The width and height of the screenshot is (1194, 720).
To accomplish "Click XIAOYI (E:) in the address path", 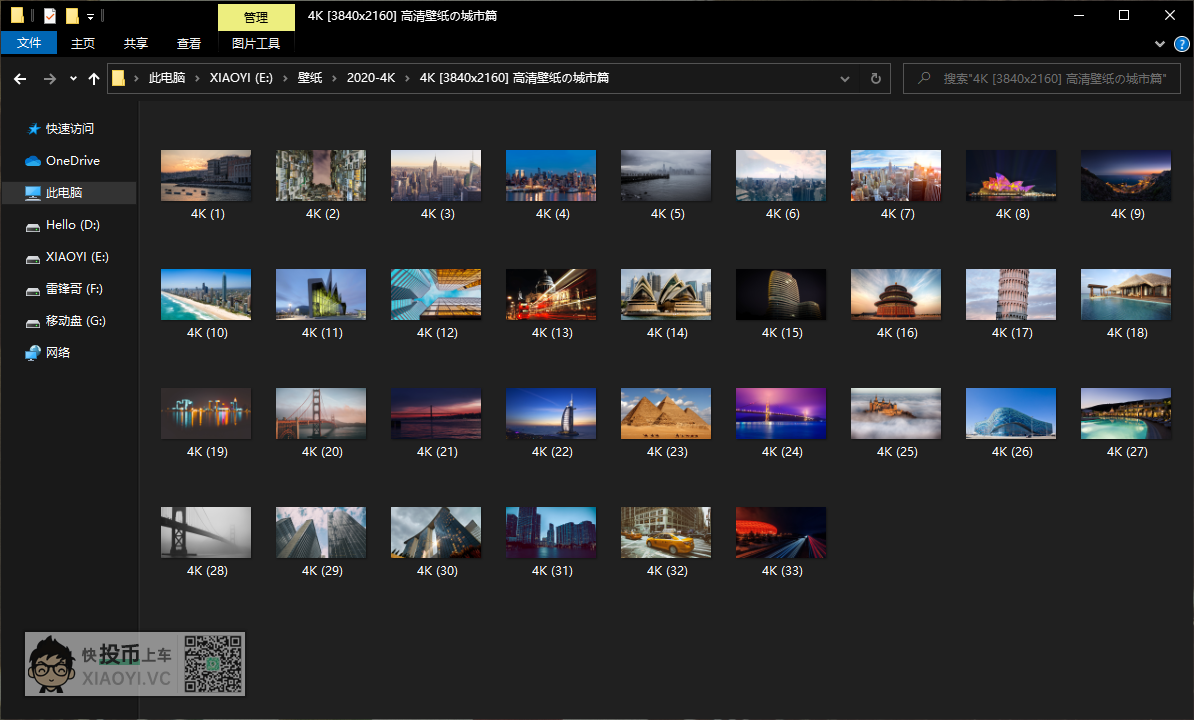I will tap(240, 78).
